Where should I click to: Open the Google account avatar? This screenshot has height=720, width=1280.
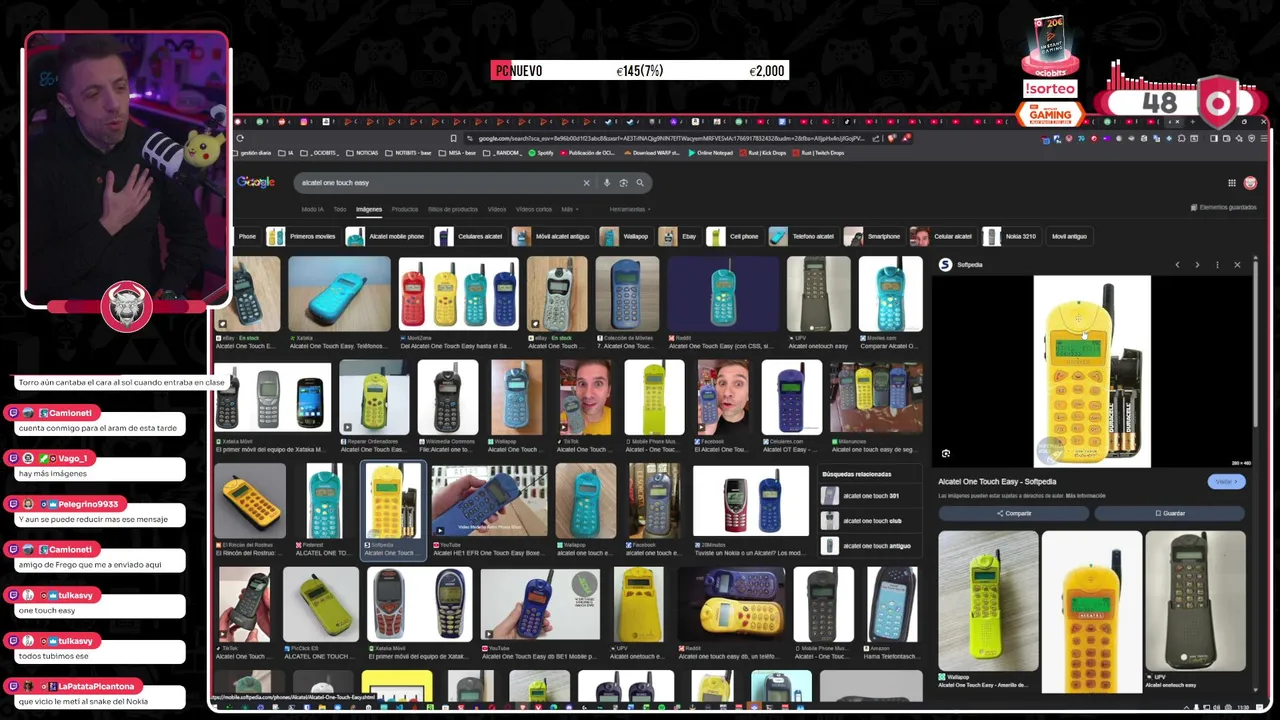click(x=1250, y=183)
